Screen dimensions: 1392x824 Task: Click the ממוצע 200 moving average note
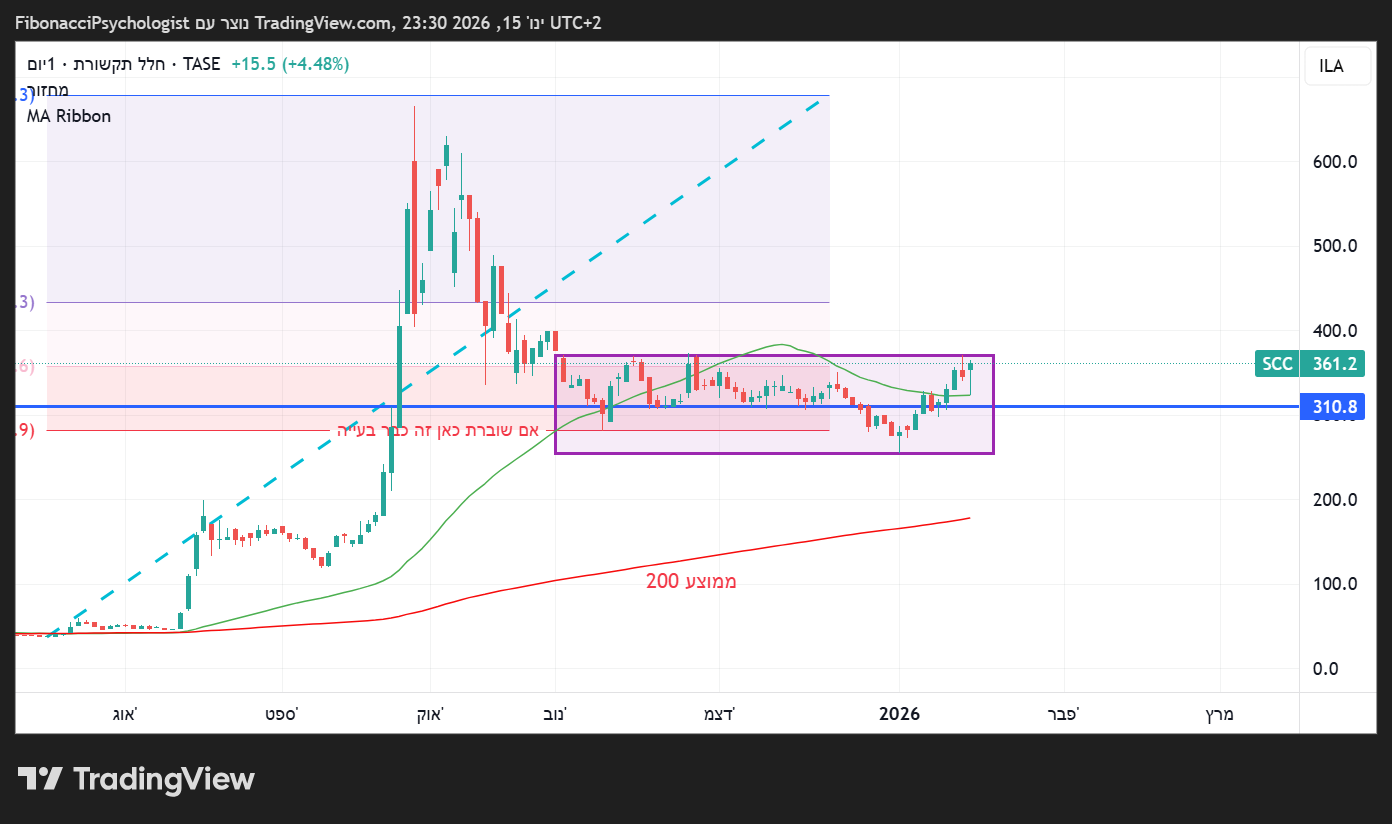point(691,580)
